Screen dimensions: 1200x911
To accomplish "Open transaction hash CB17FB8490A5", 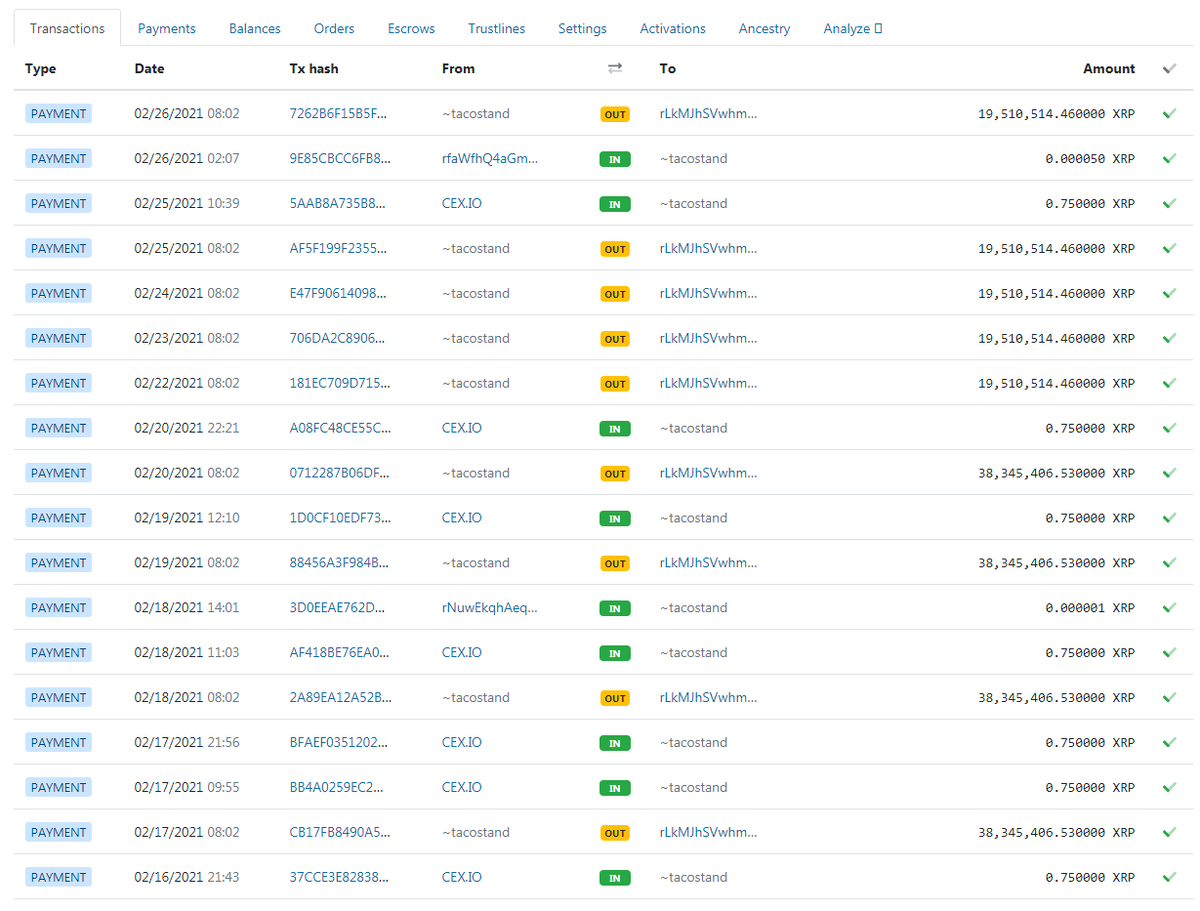I will (340, 833).
